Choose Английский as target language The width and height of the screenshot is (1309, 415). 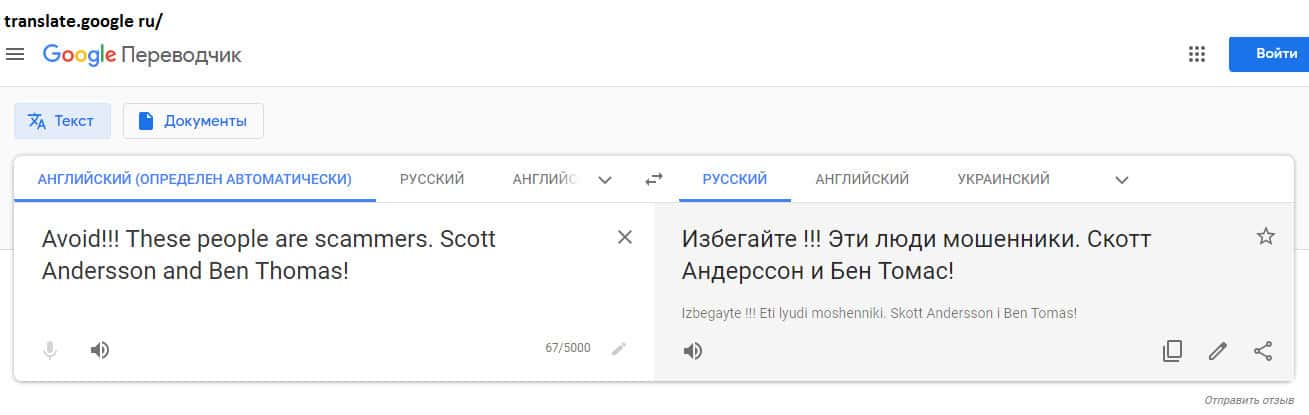pos(862,180)
